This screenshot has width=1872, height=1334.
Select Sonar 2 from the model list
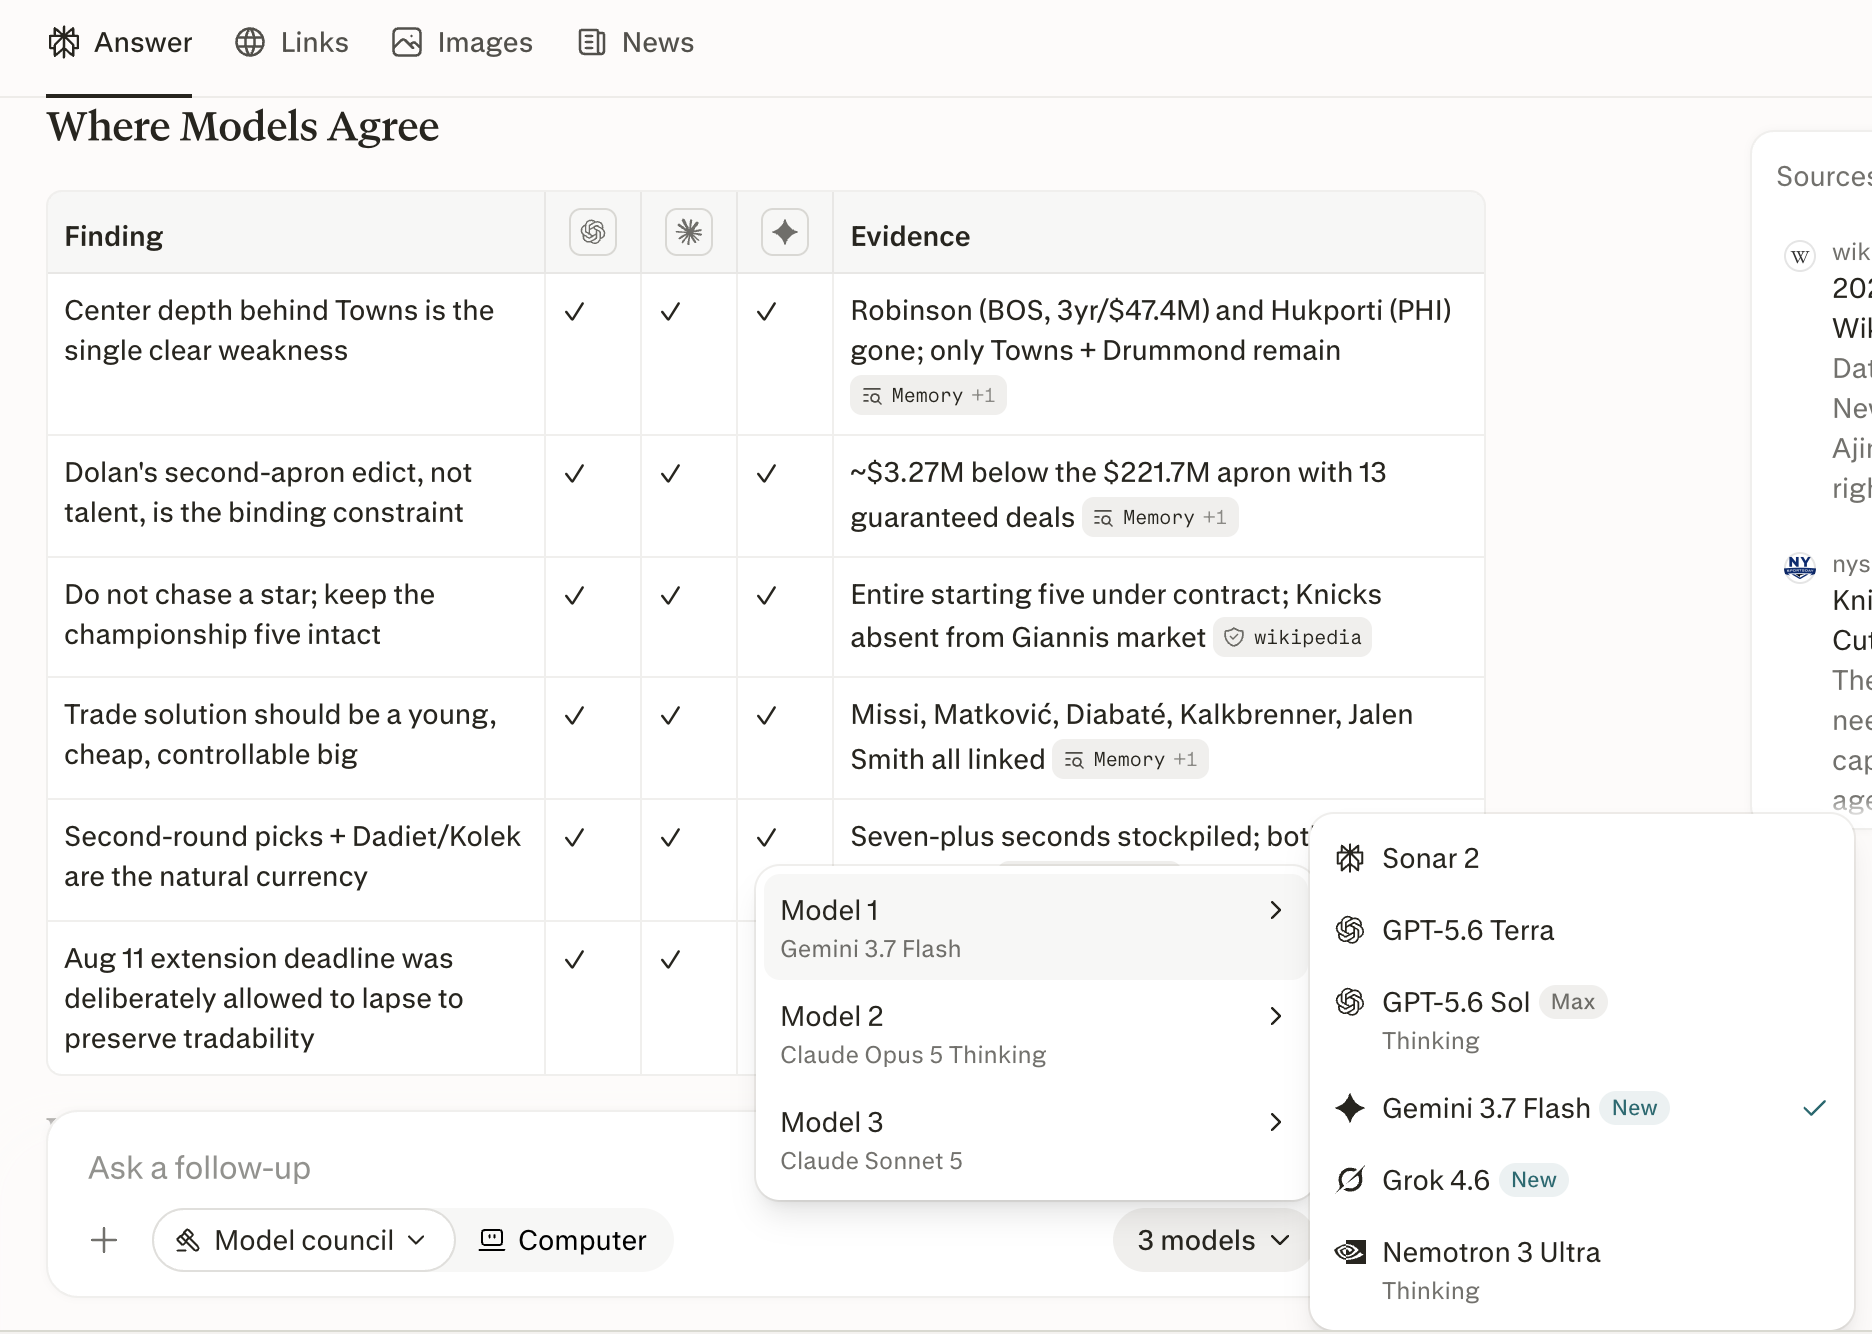(1582, 858)
